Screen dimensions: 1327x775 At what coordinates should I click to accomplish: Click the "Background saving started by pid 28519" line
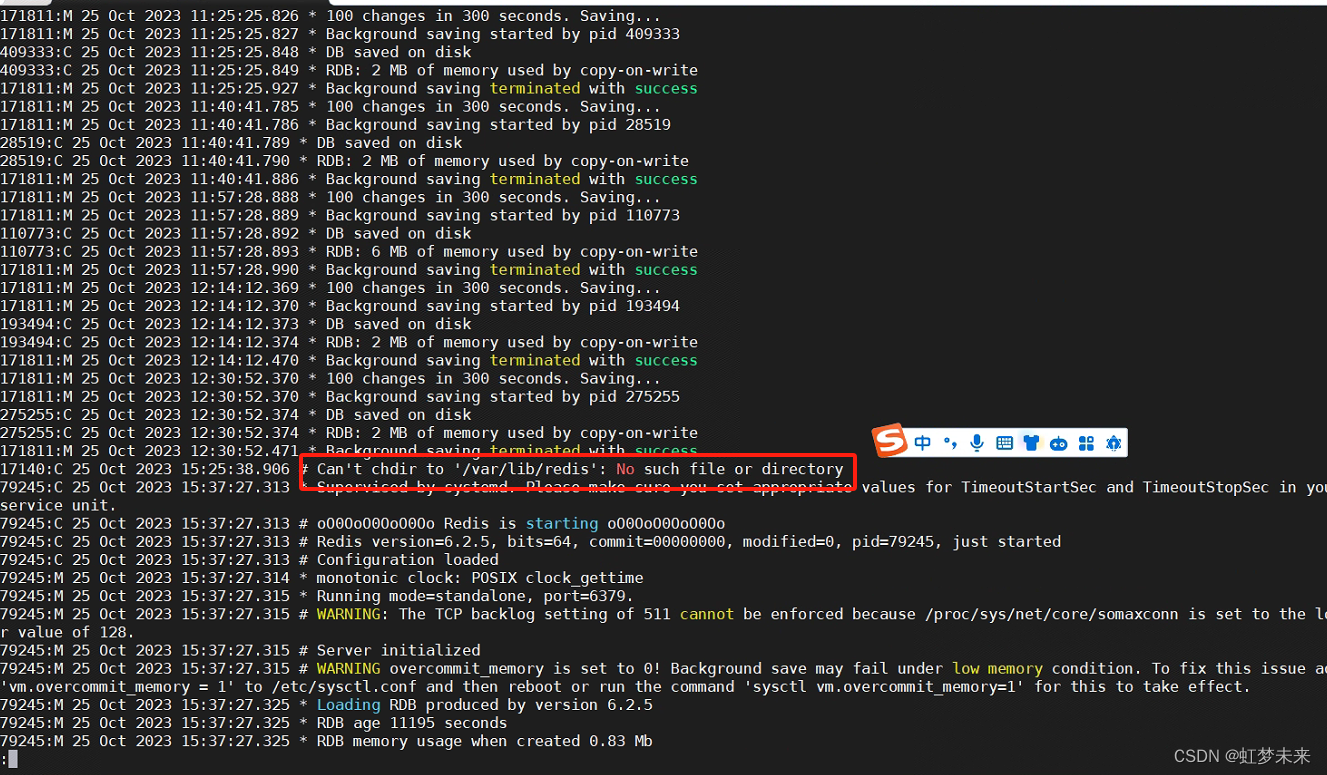tap(335, 125)
